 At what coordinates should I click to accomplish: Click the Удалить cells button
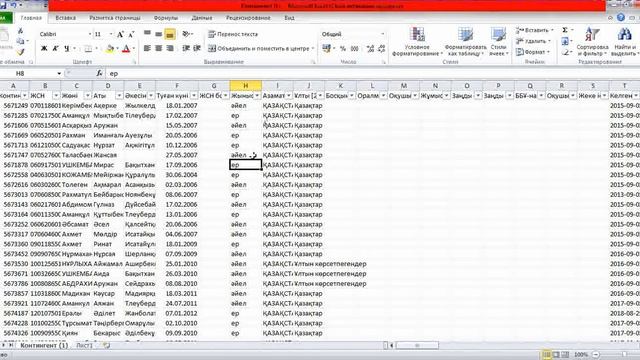click(533, 41)
